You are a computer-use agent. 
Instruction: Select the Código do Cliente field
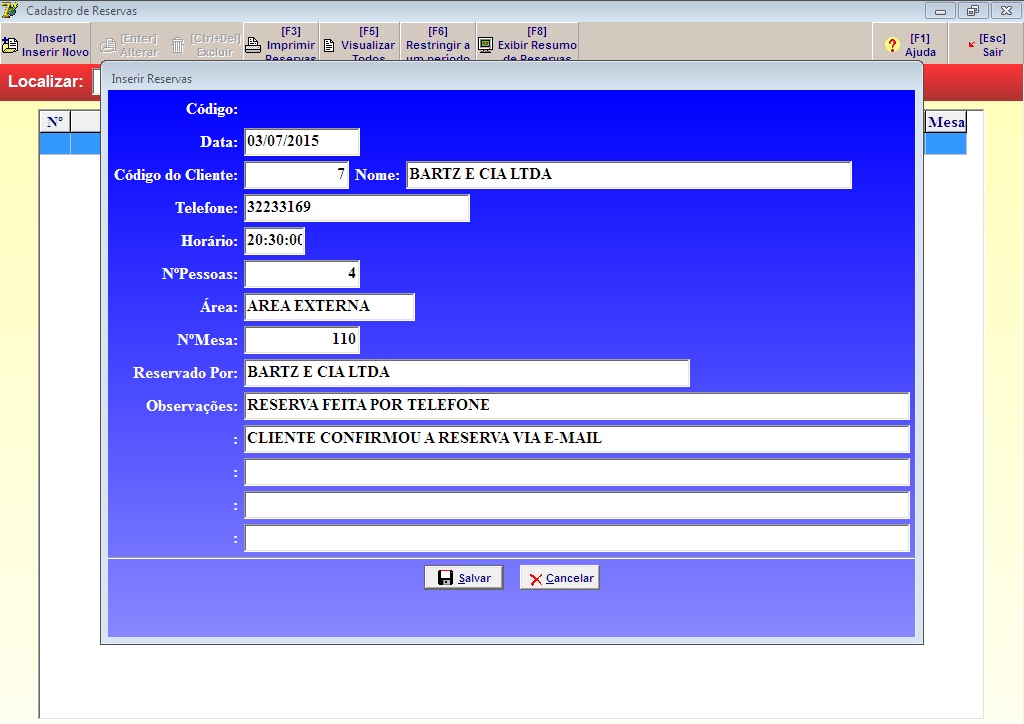(x=296, y=175)
